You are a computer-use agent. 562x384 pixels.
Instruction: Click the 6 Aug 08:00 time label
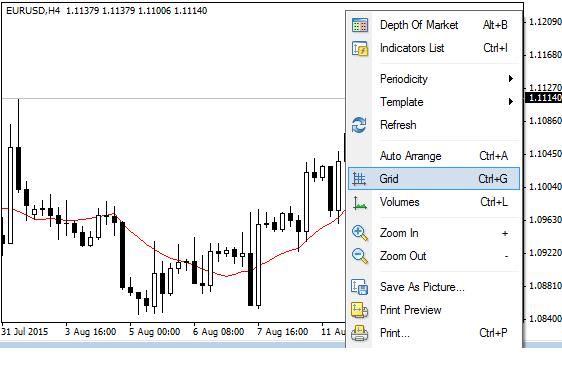tap(219, 332)
